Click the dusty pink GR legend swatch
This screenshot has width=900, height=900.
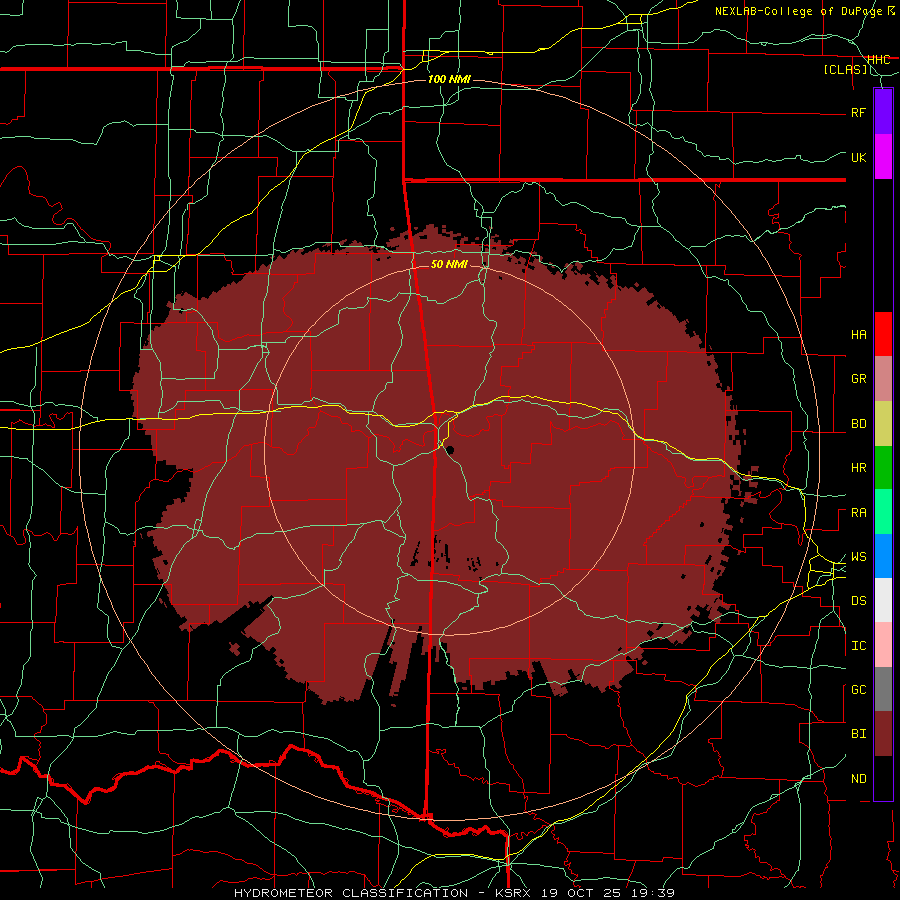[883, 379]
